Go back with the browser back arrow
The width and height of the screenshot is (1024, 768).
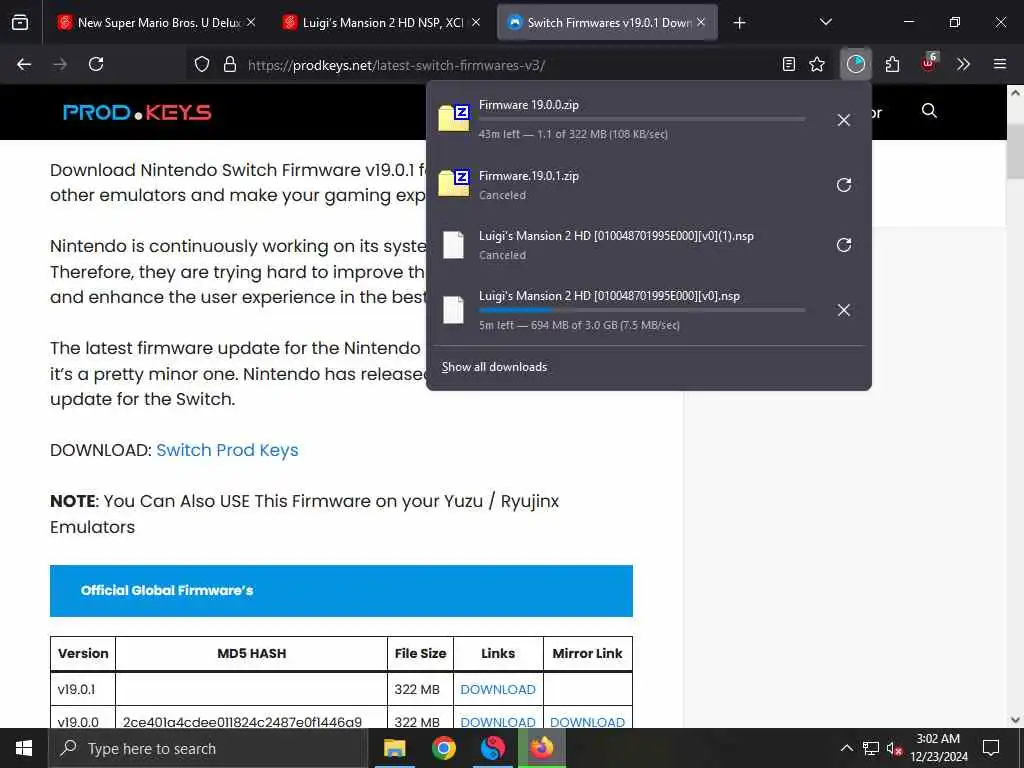point(24,64)
